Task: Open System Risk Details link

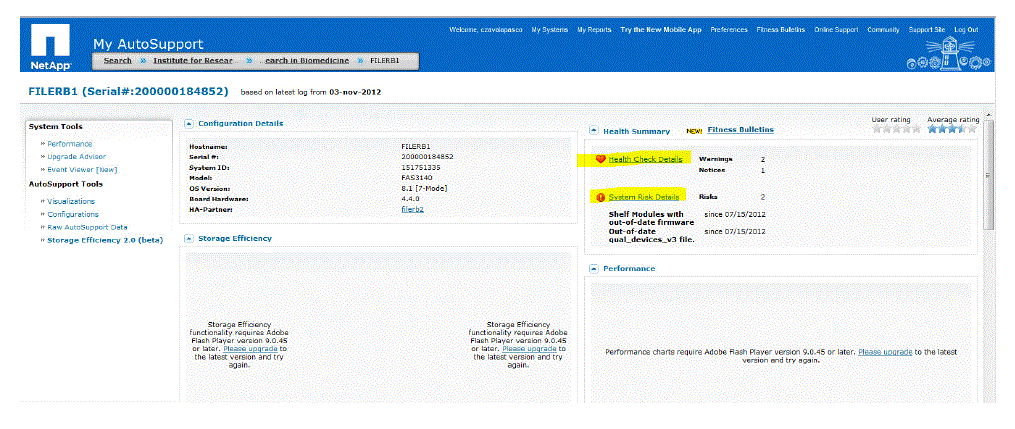Action: [644, 197]
